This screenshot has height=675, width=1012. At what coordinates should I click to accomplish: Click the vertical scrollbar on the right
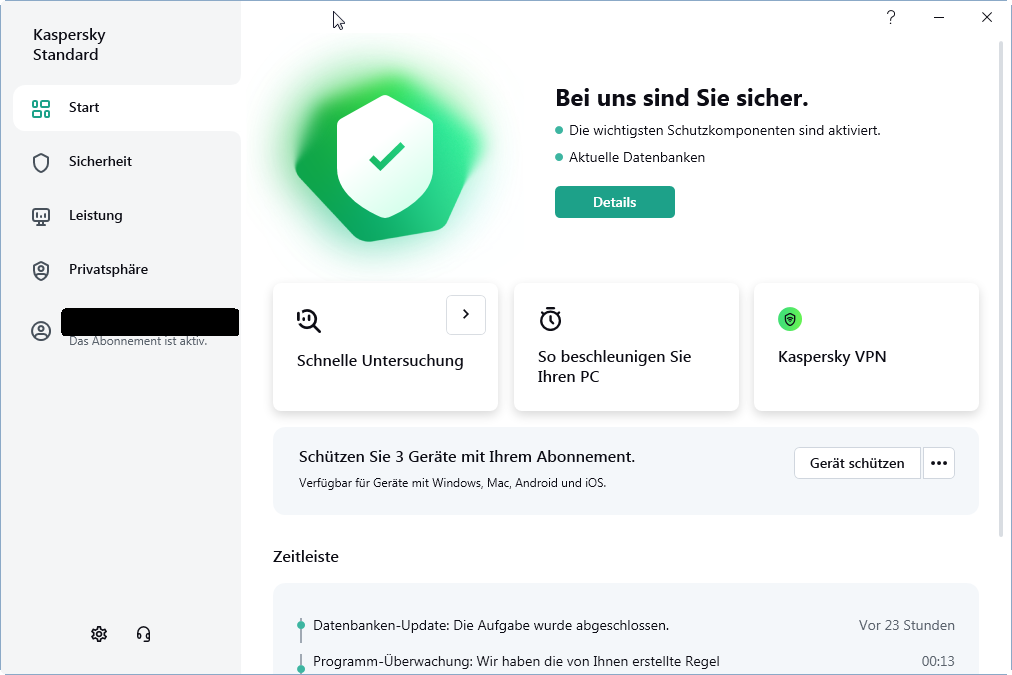pyautogui.click(x=1001, y=288)
